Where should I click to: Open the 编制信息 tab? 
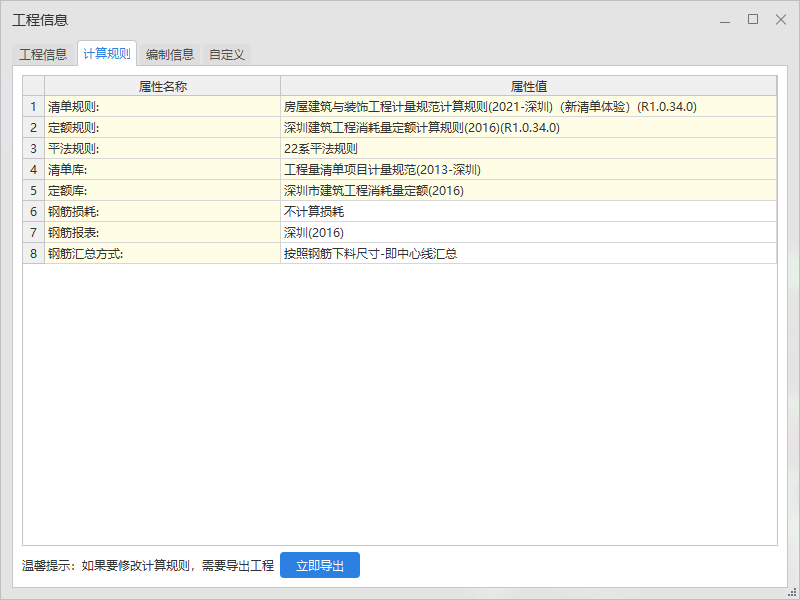click(x=169, y=54)
